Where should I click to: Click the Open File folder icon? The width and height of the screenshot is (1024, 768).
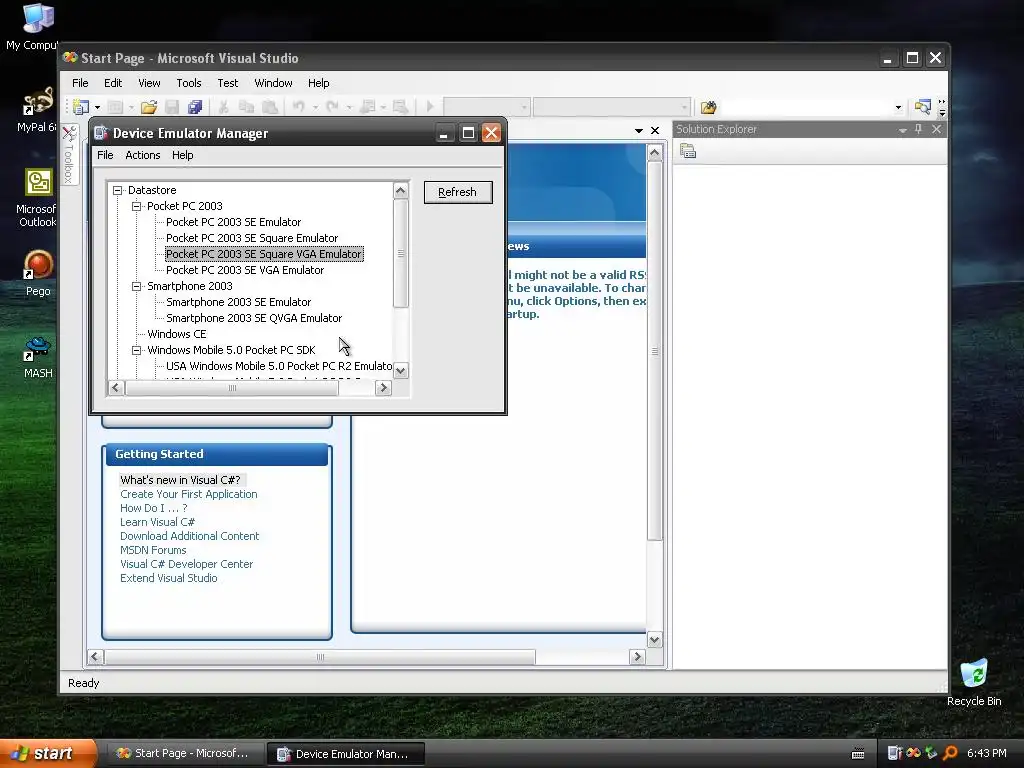[149, 106]
